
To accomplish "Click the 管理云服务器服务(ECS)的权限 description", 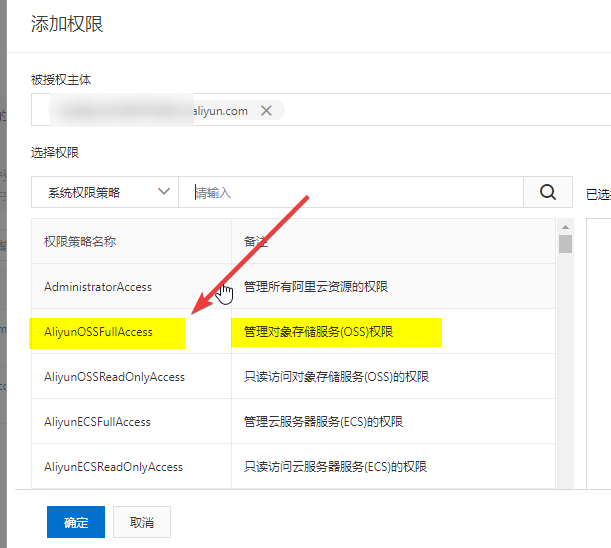I will (323, 422).
